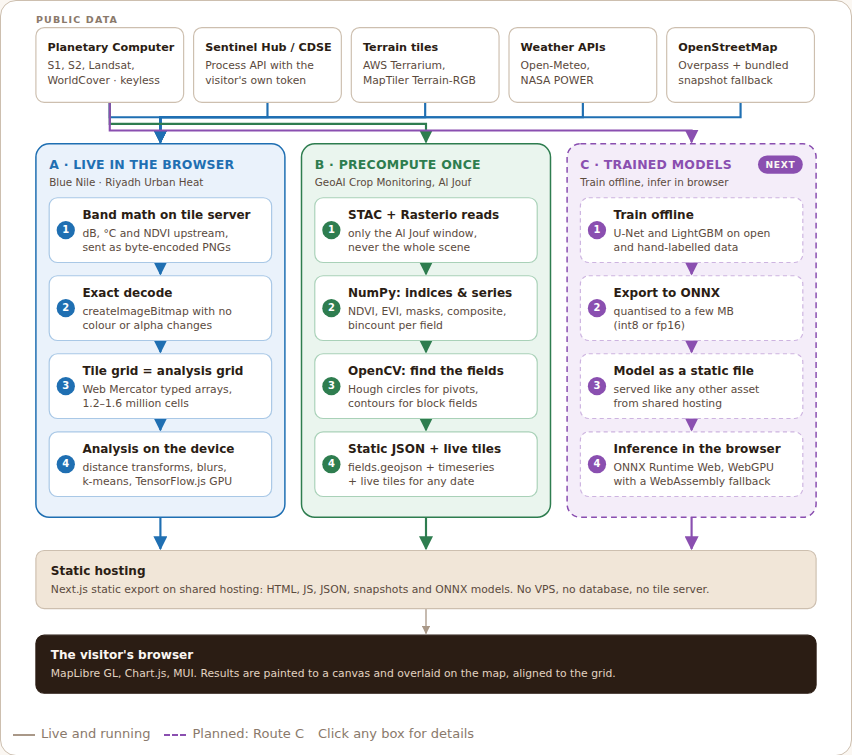The image size is (852, 755).
Task: Click the number 1 badge beside Band math on tile server
Action: pos(66,230)
